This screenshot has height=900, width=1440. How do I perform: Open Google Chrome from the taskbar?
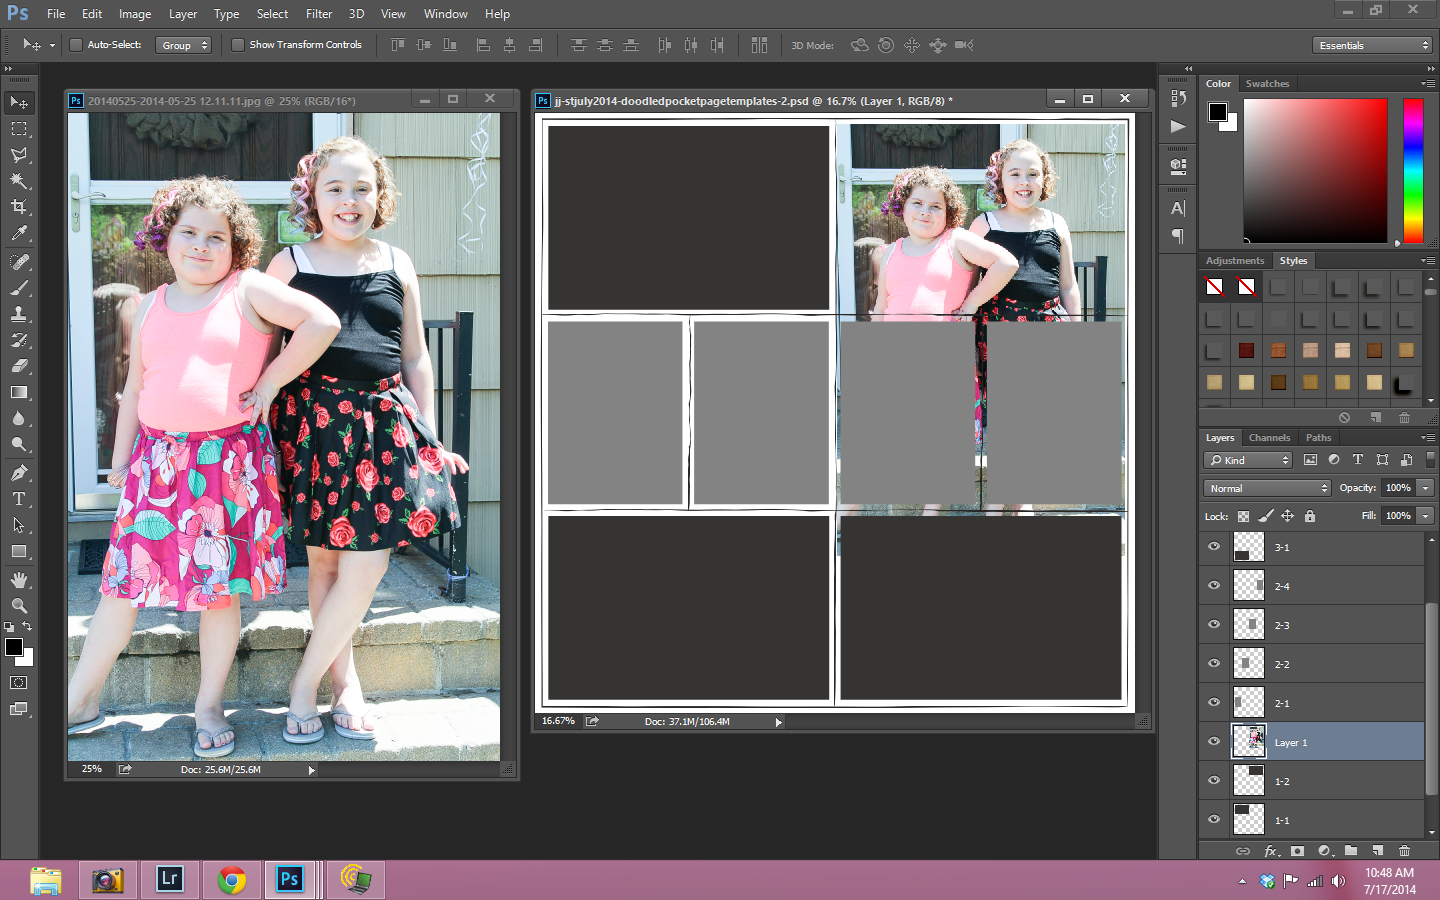coord(232,880)
